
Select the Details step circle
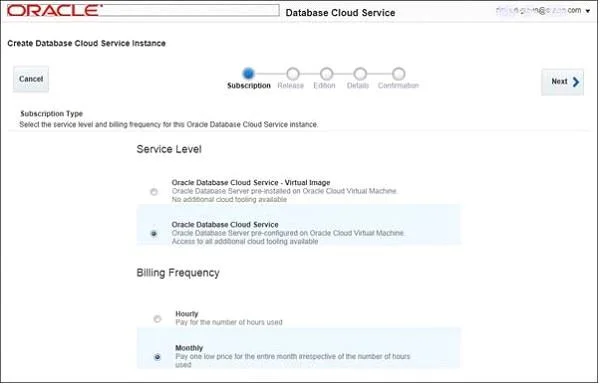pyautogui.click(x=360, y=73)
